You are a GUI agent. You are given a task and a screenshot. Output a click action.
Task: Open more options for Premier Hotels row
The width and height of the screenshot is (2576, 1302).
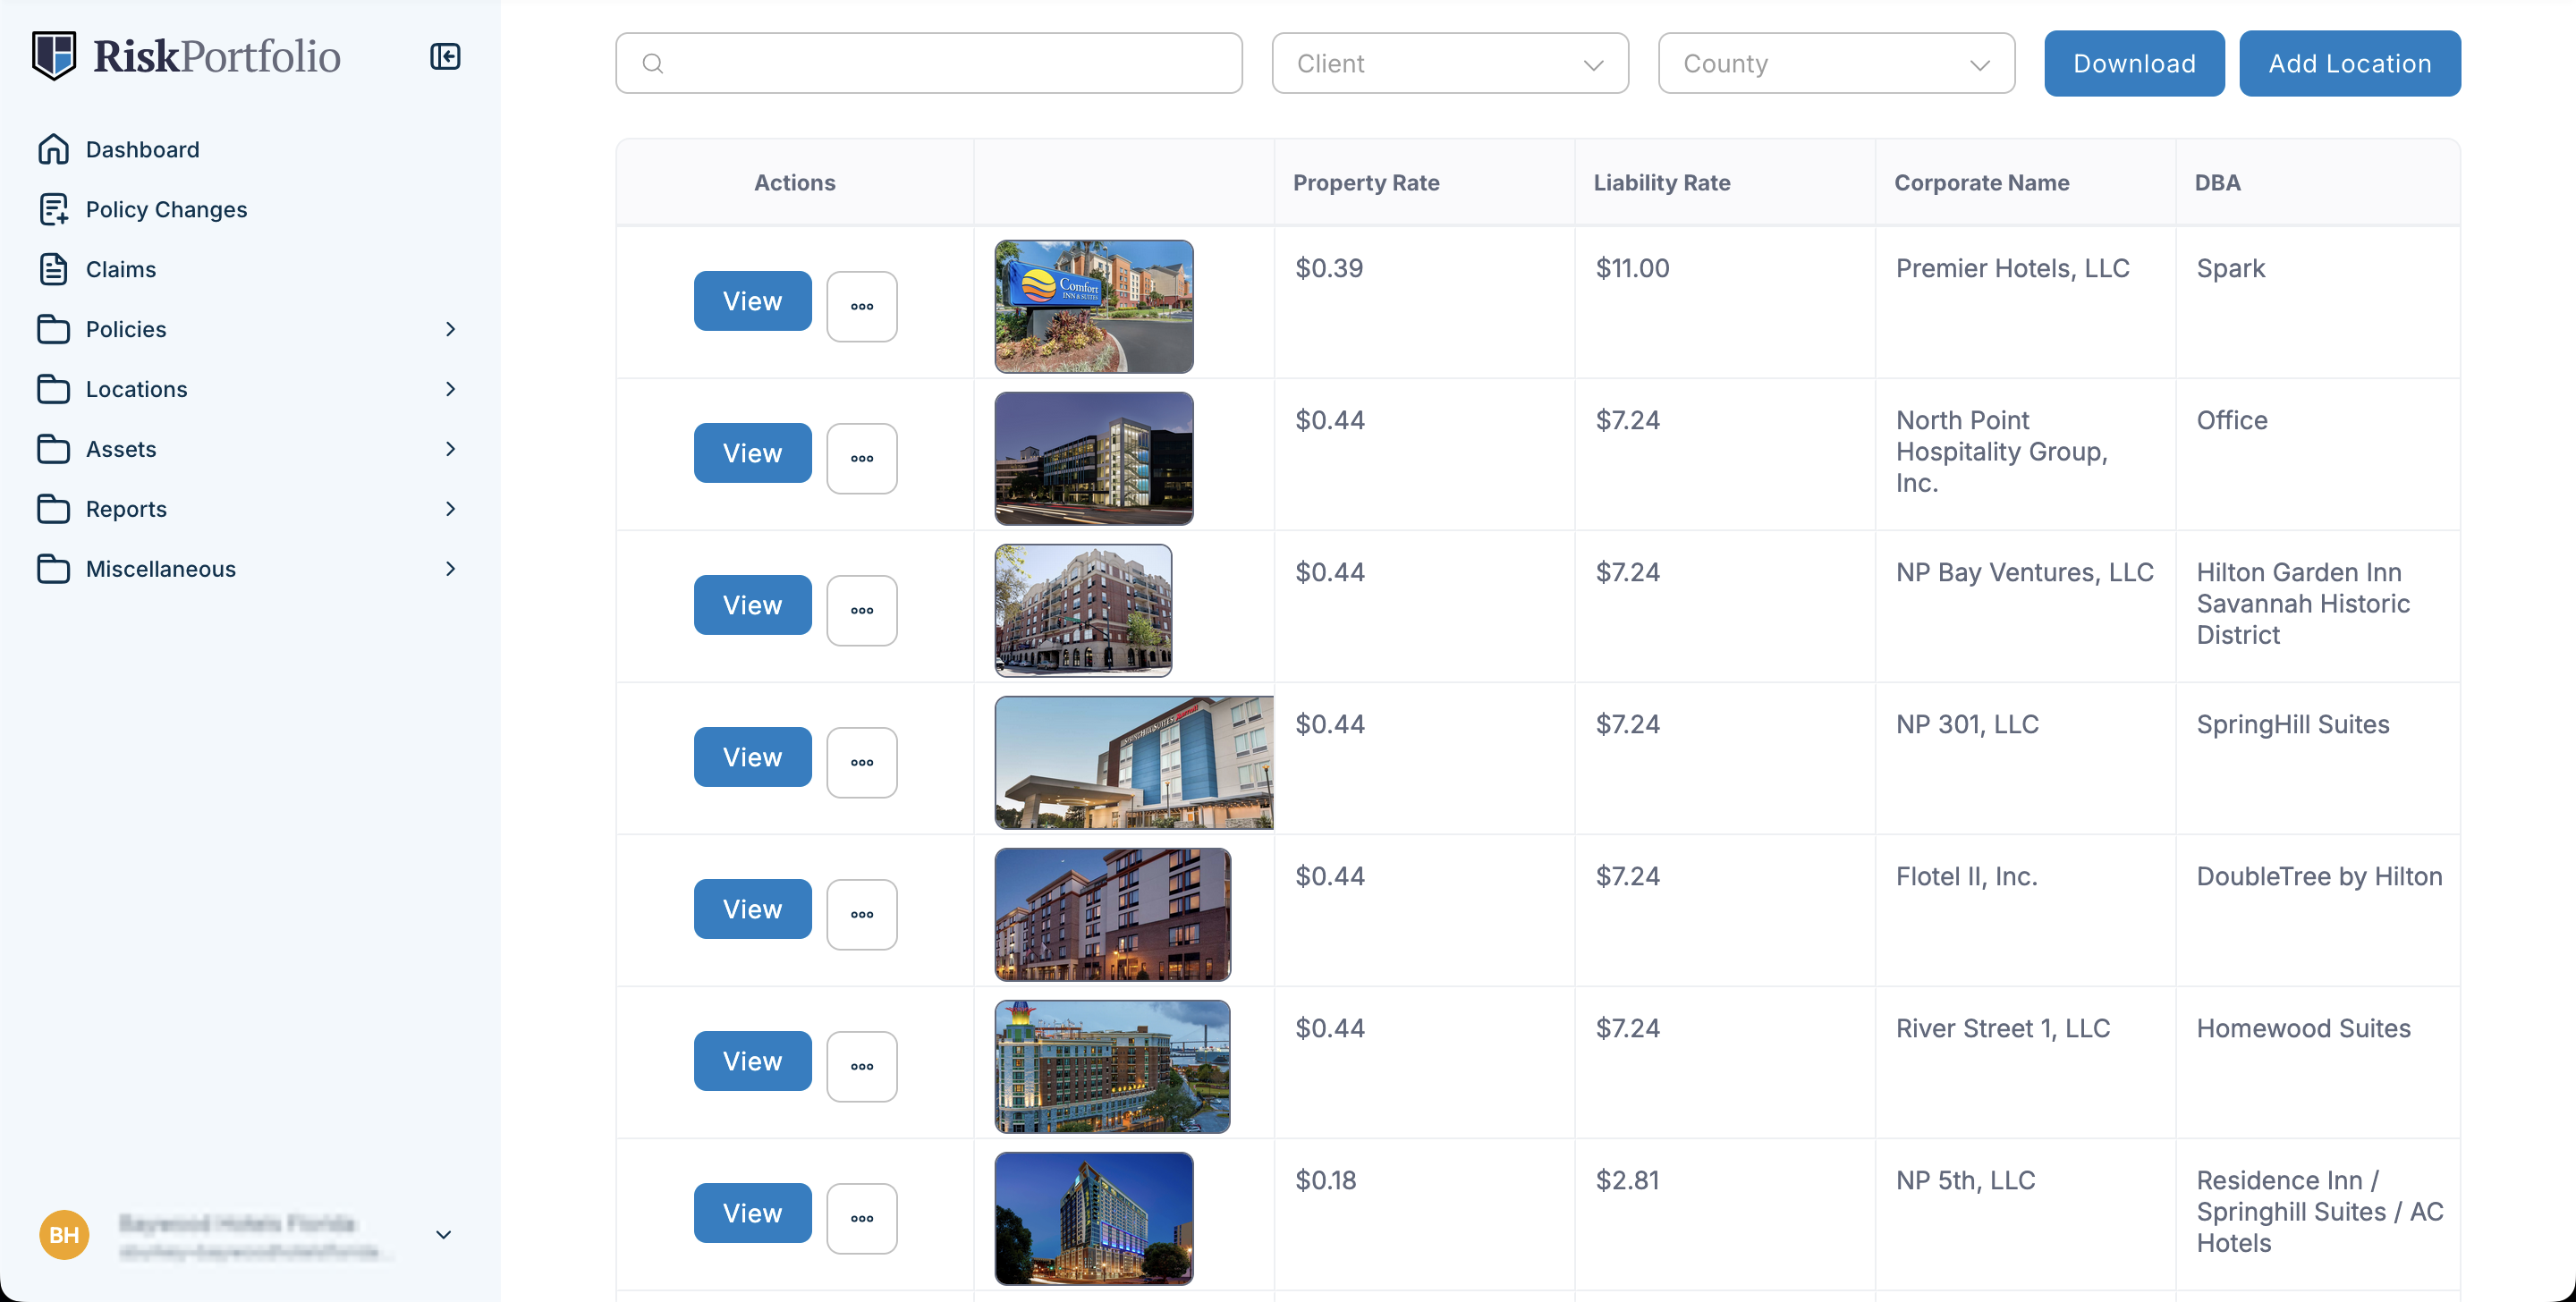(861, 306)
